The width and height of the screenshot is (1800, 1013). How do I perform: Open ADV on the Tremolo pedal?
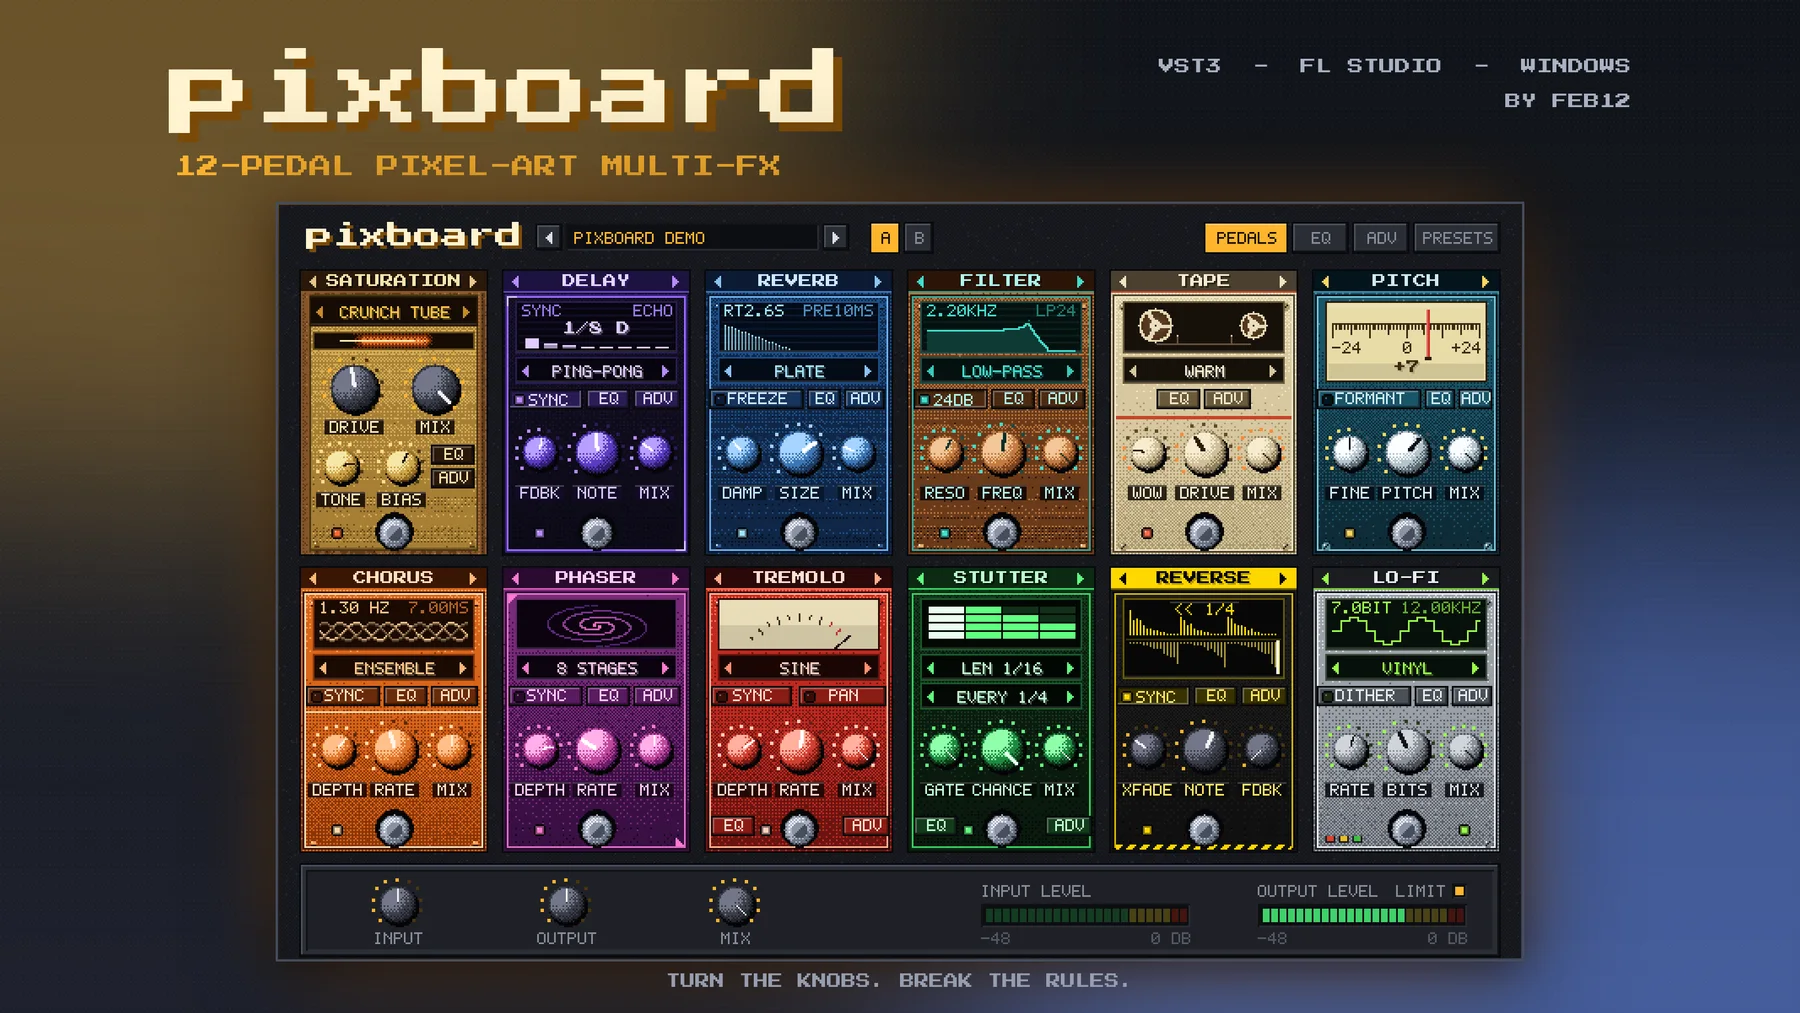pos(865,825)
